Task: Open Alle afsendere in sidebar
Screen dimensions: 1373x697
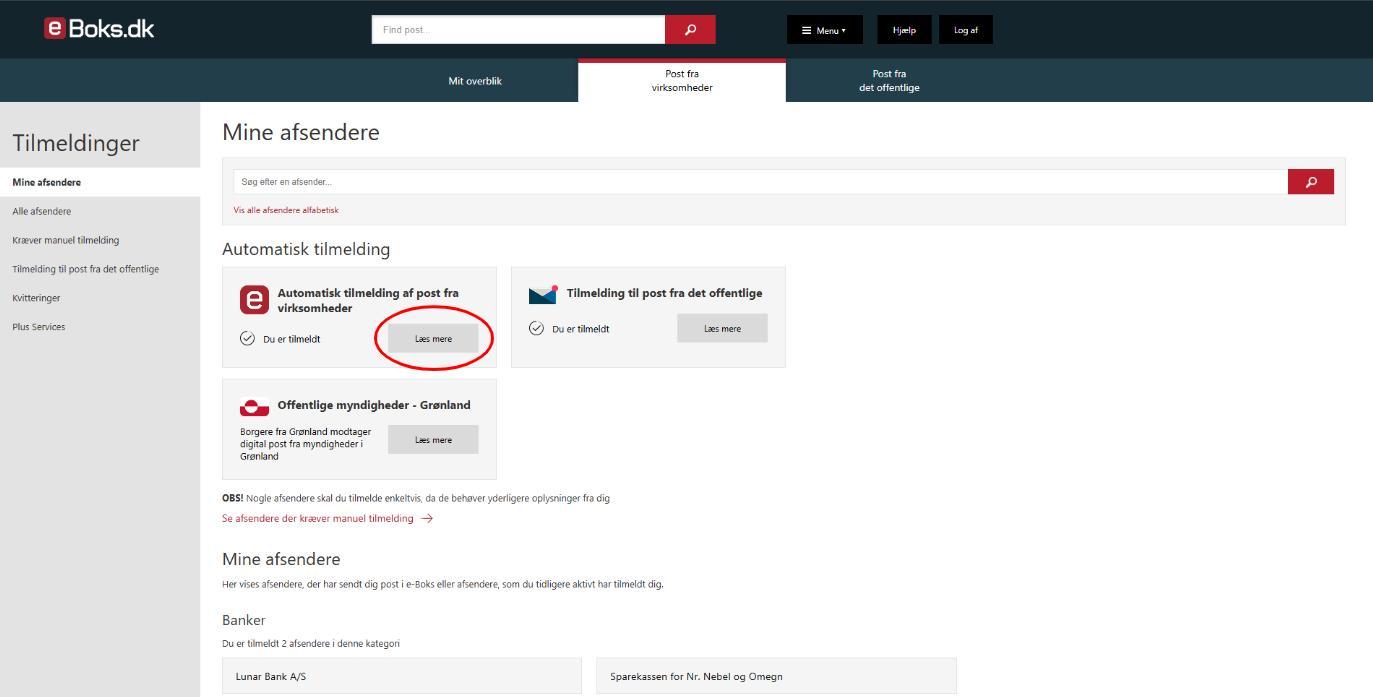Action: click(x=100, y=211)
